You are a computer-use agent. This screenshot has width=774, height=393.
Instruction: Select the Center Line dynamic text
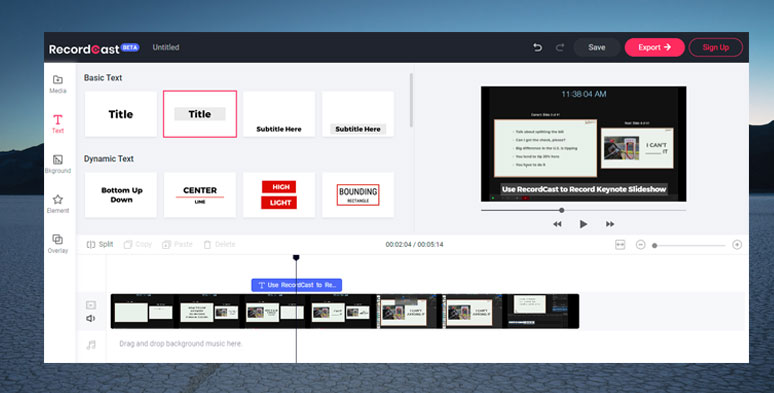tap(200, 195)
